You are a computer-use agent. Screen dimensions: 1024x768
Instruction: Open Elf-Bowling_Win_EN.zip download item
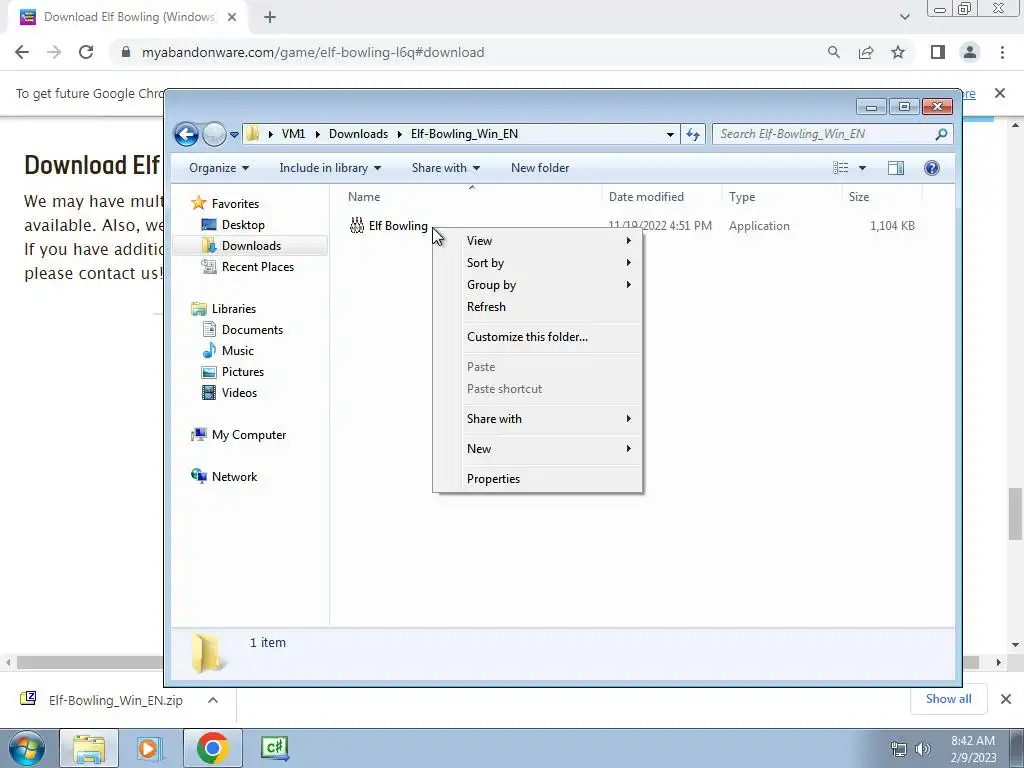pyautogui.click(x=101, y=700)
